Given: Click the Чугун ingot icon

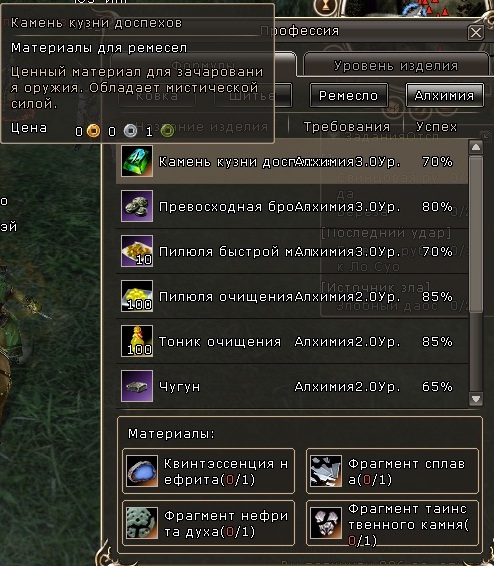Looking at the screenshot, I should [137, 386].
